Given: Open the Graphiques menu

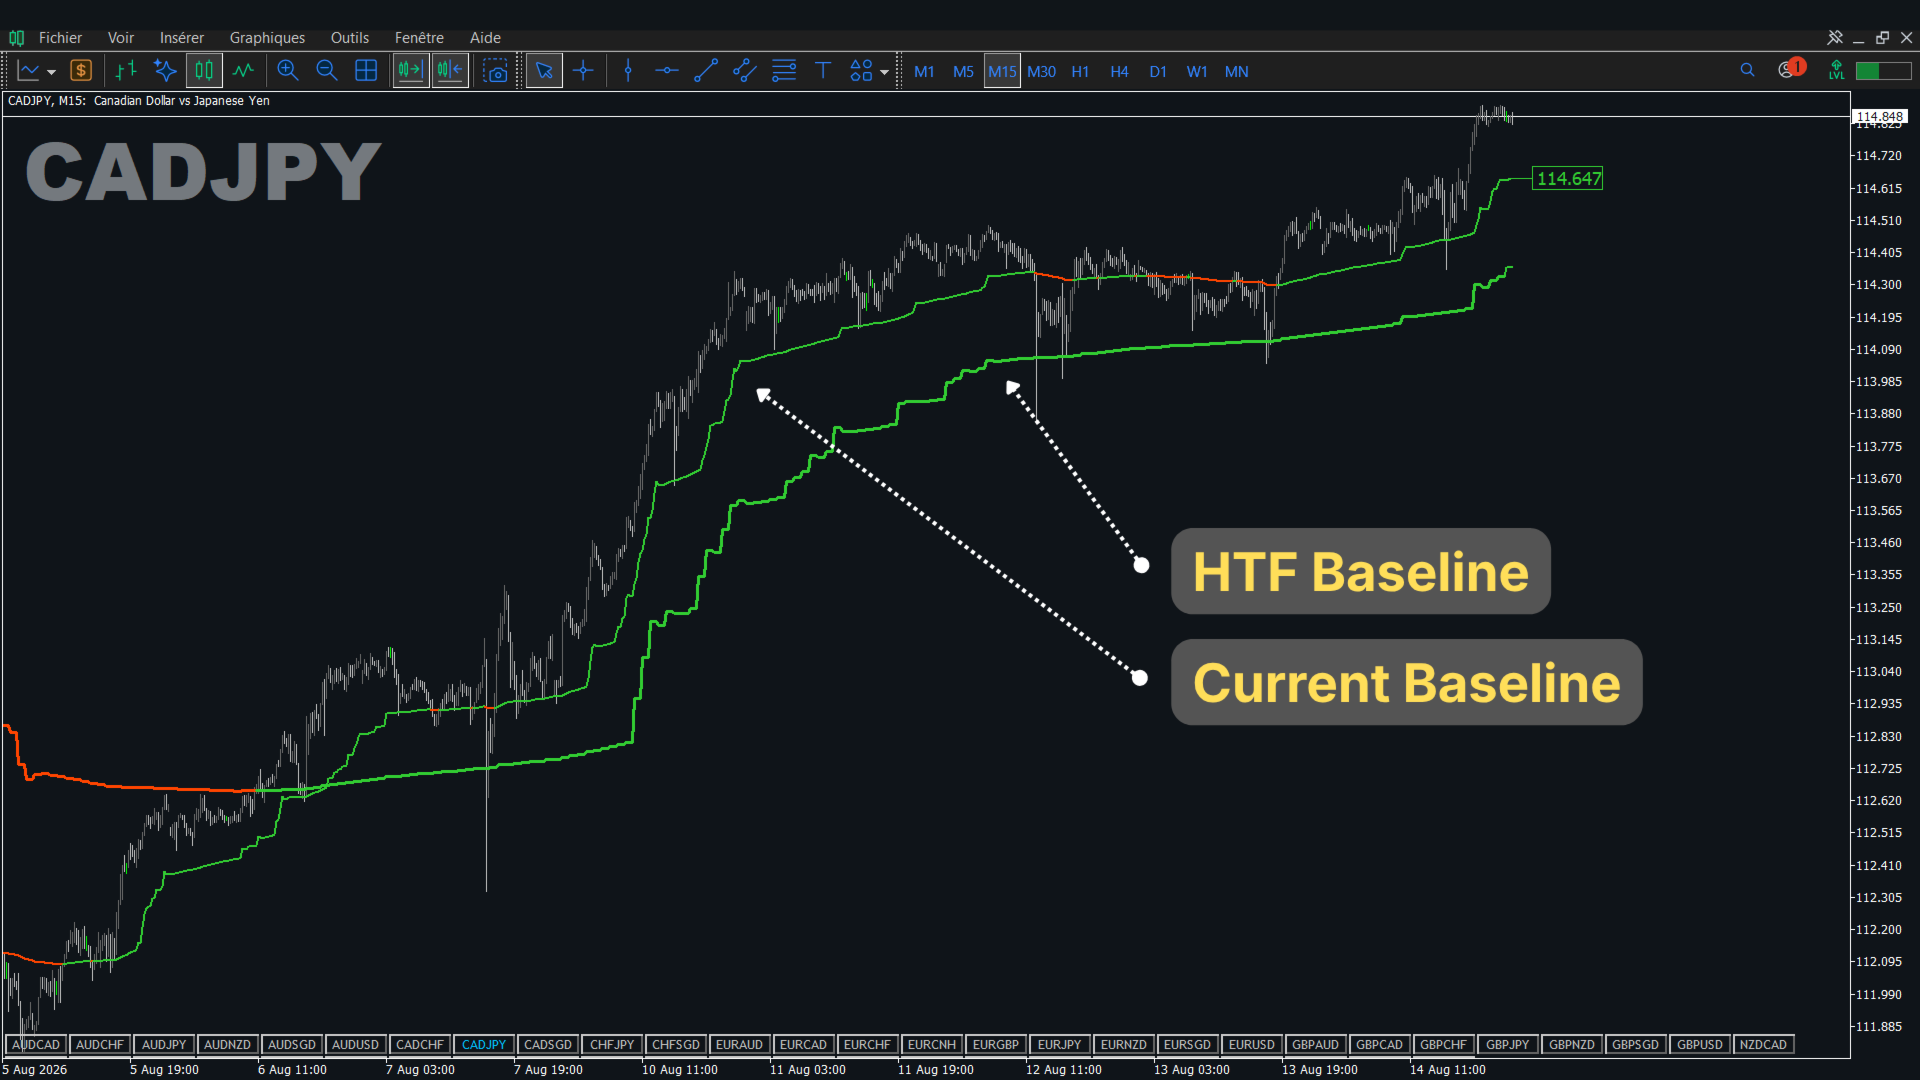Looking at the screenshot, I should tap(267, 38).
